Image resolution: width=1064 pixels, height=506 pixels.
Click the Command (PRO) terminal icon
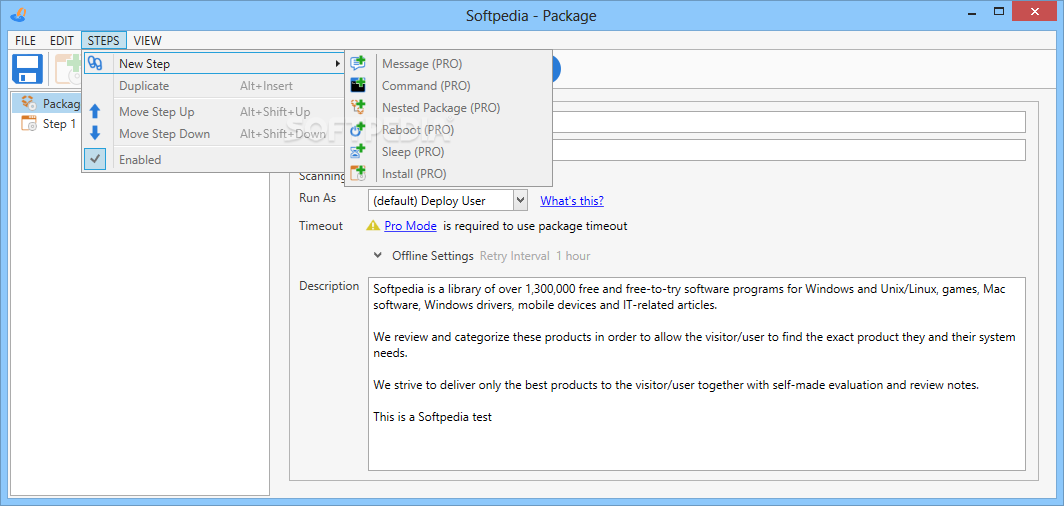(358, 85)
